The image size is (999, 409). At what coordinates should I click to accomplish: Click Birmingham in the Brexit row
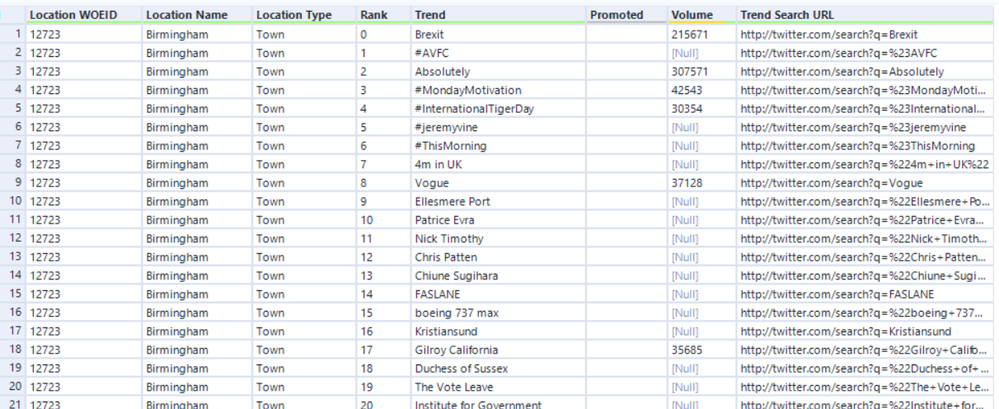coord(196,34)
